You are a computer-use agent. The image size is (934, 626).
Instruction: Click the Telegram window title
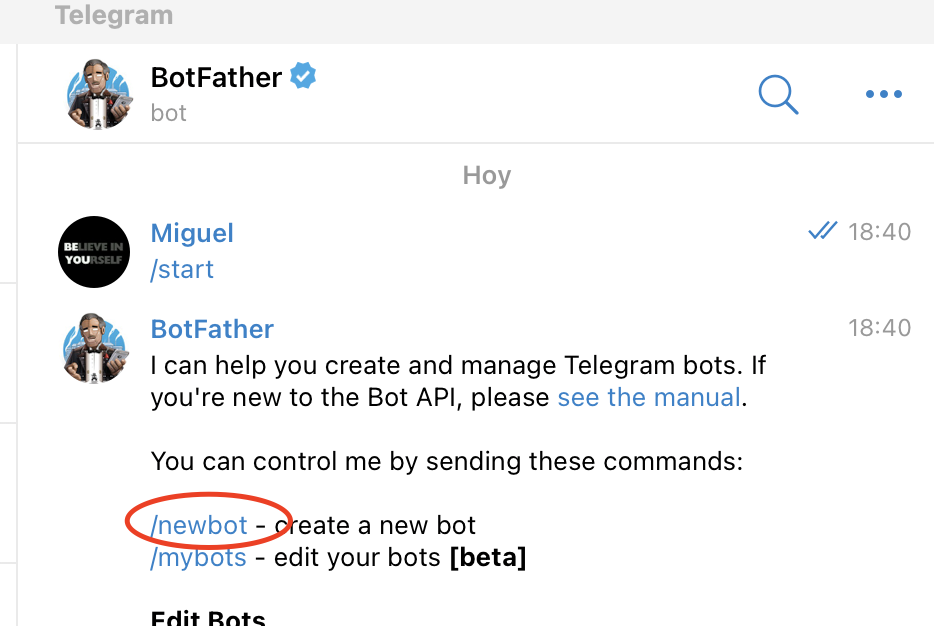coord(114,15)
